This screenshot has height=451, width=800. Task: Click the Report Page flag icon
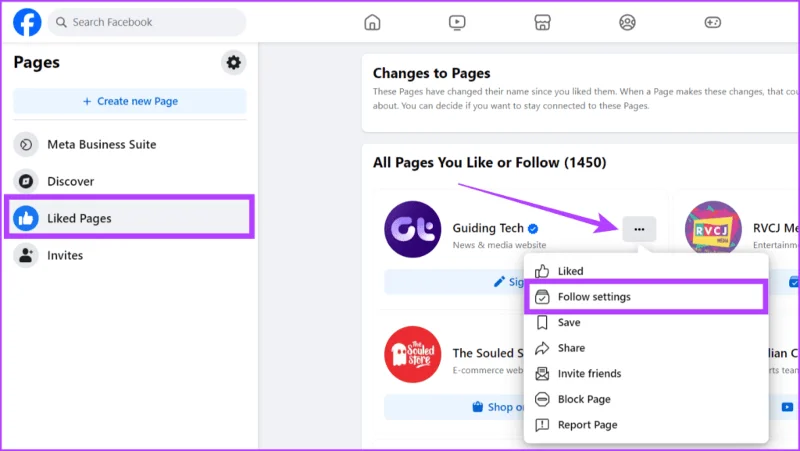point(542,424)
